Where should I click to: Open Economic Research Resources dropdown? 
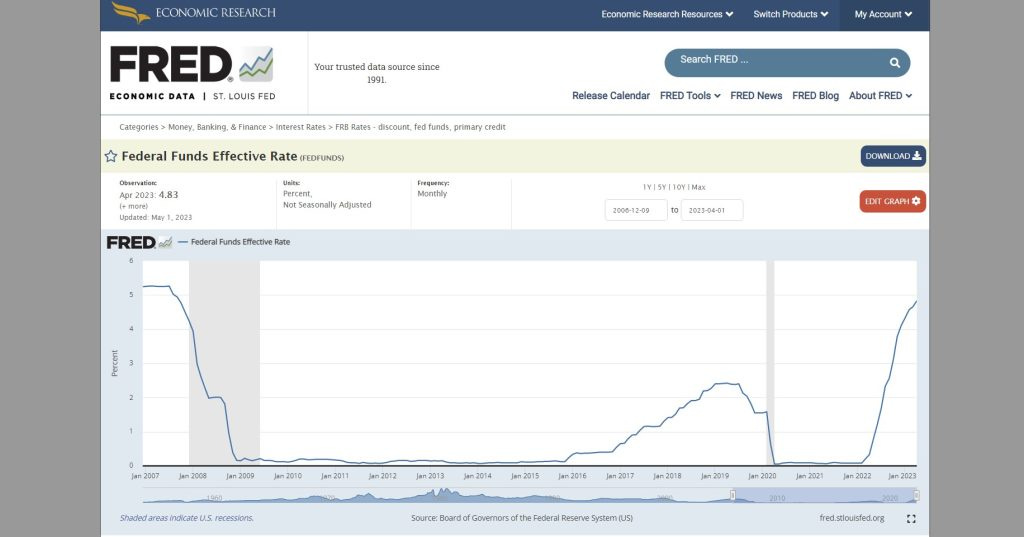(x=667, y=14)
